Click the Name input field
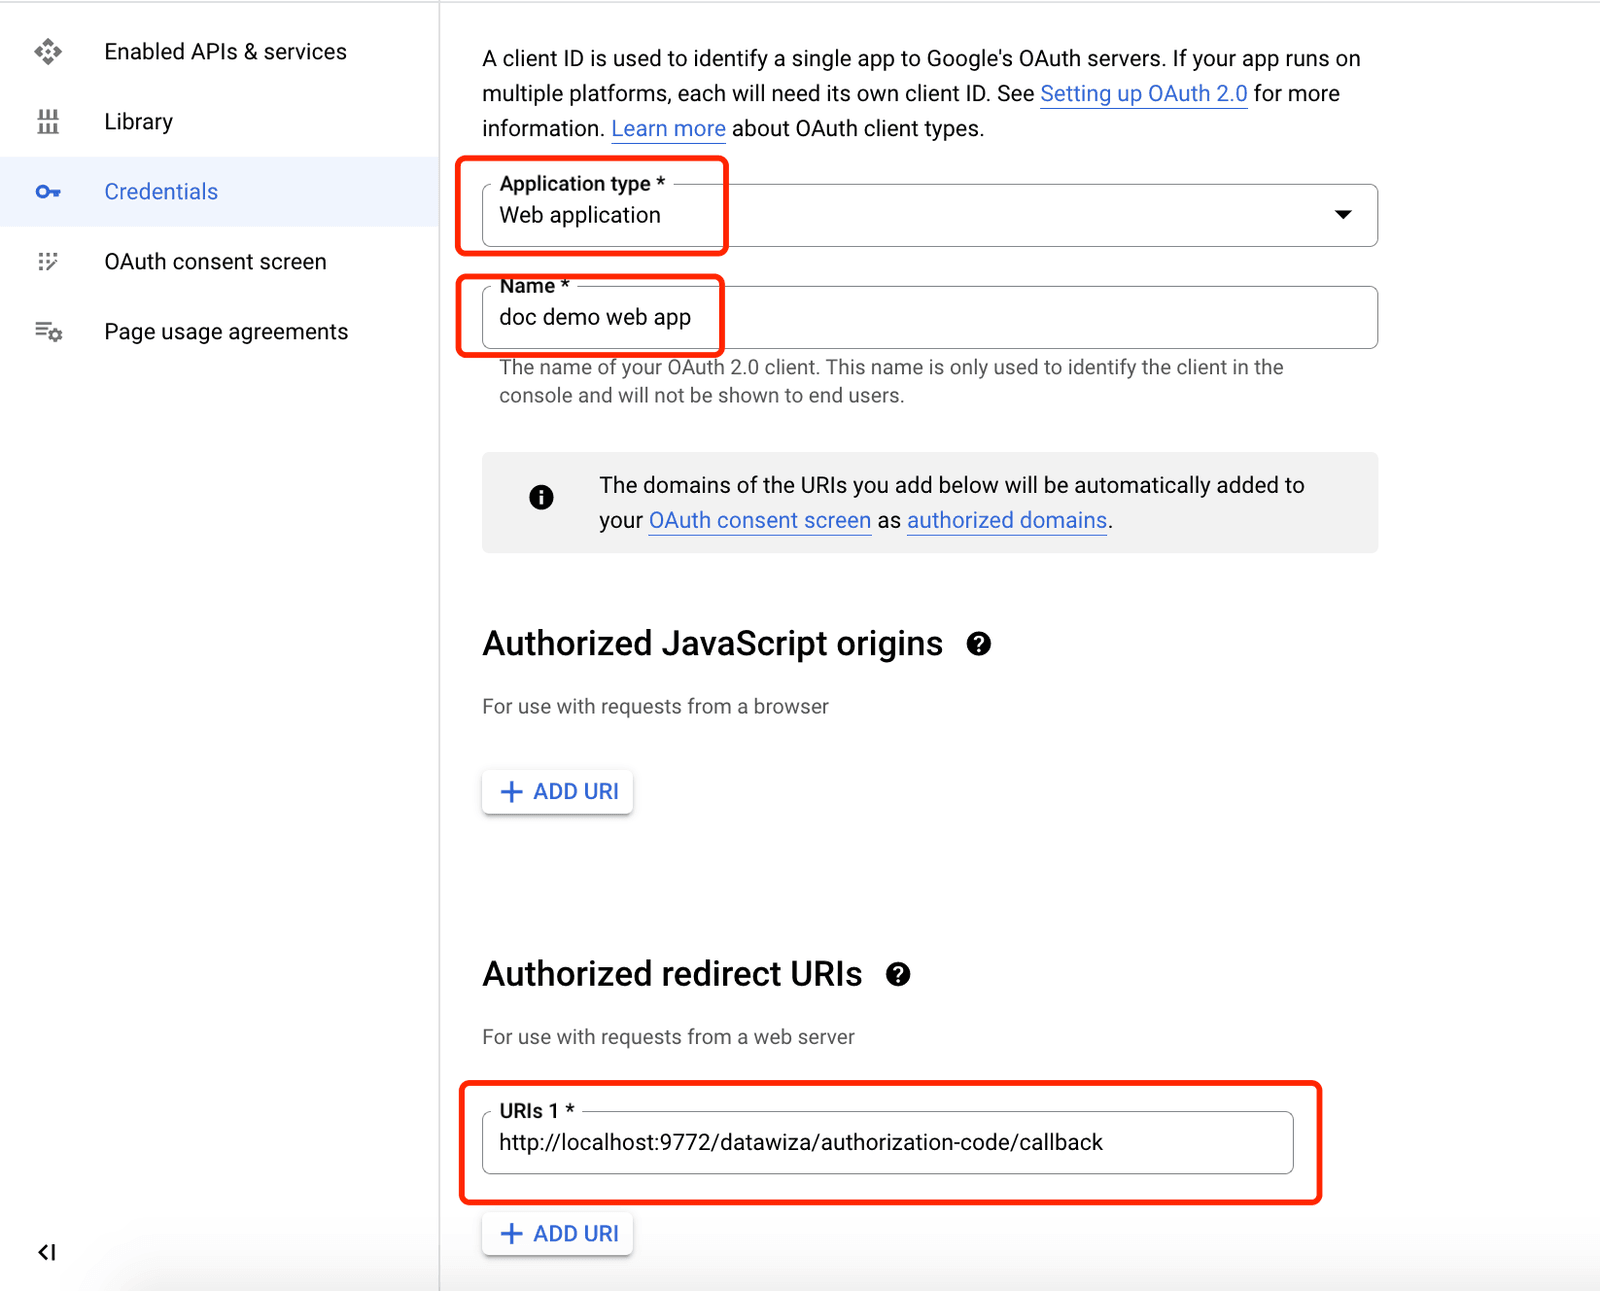Image resolution: width=1600 pixels, height=1291 pixels. (930, 317)
